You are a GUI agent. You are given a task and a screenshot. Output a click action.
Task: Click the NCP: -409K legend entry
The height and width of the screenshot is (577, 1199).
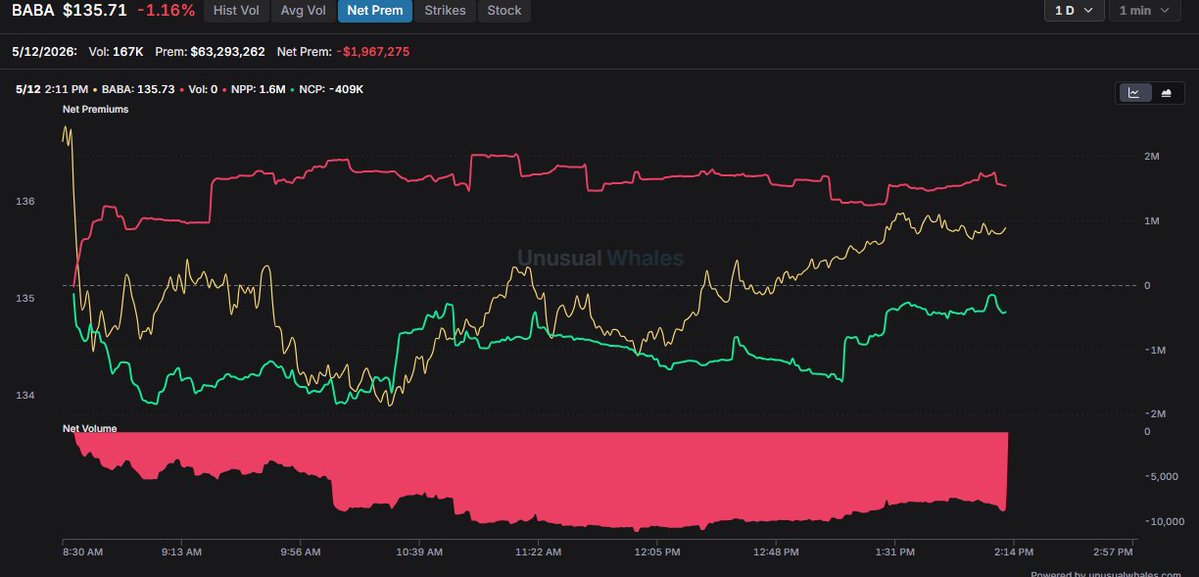[x=330, y=89]
